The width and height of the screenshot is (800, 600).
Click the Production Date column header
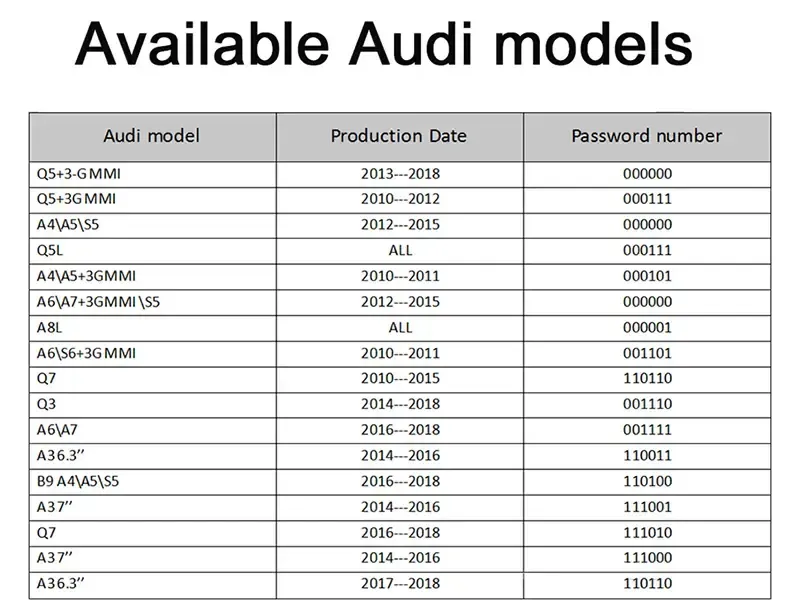point(399,137)
